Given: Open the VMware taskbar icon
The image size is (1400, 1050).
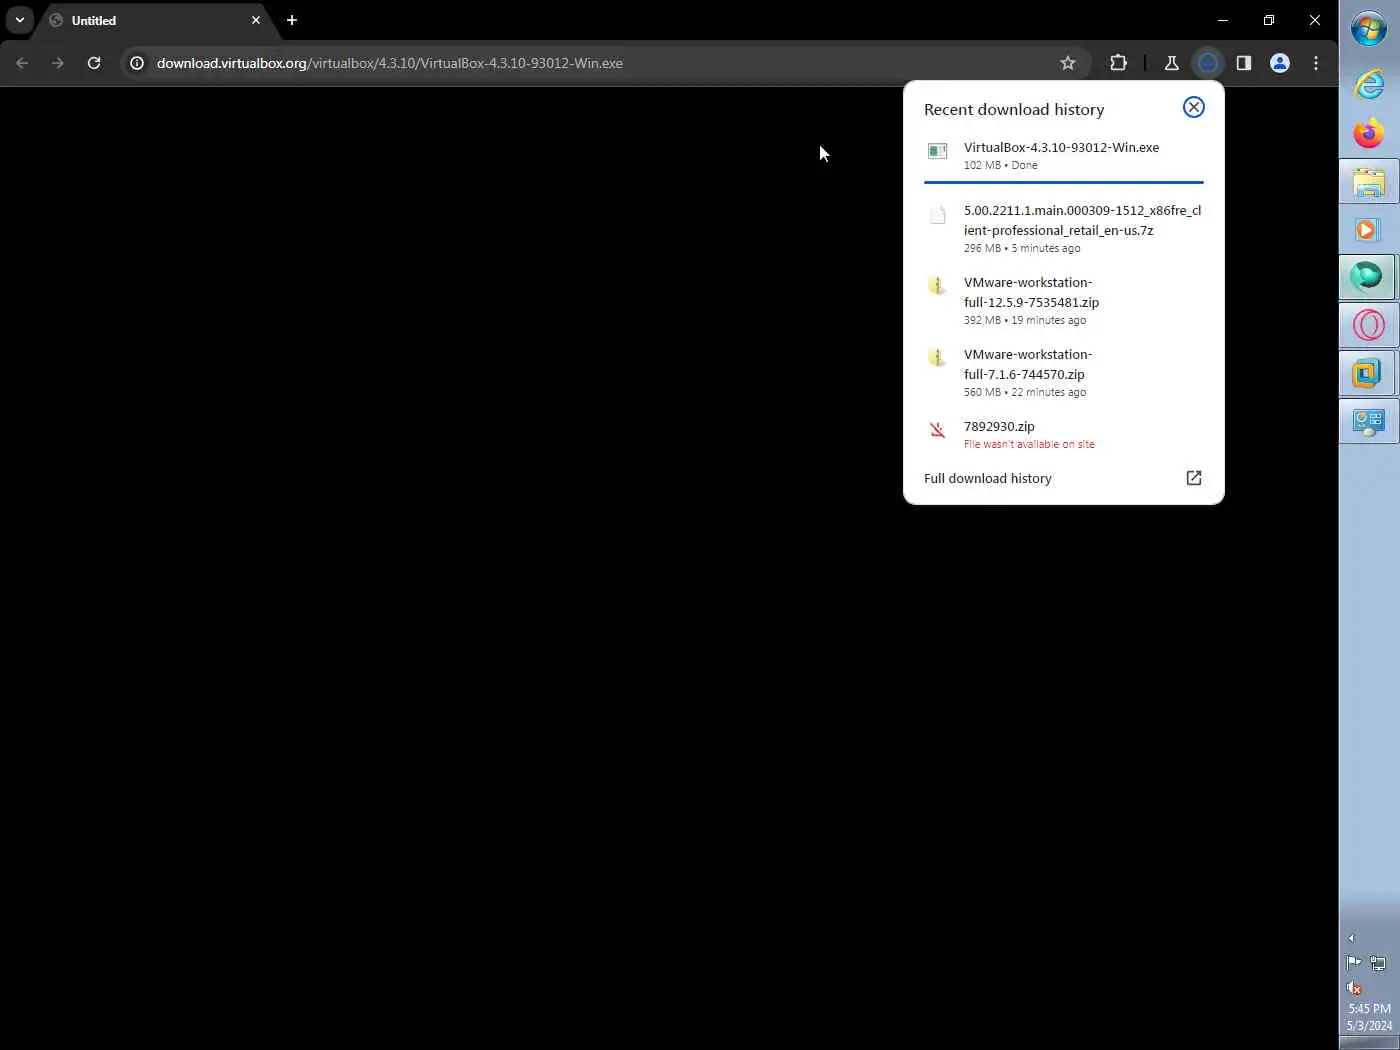Looking at the screenshot, I should (x=1369, y=373).
